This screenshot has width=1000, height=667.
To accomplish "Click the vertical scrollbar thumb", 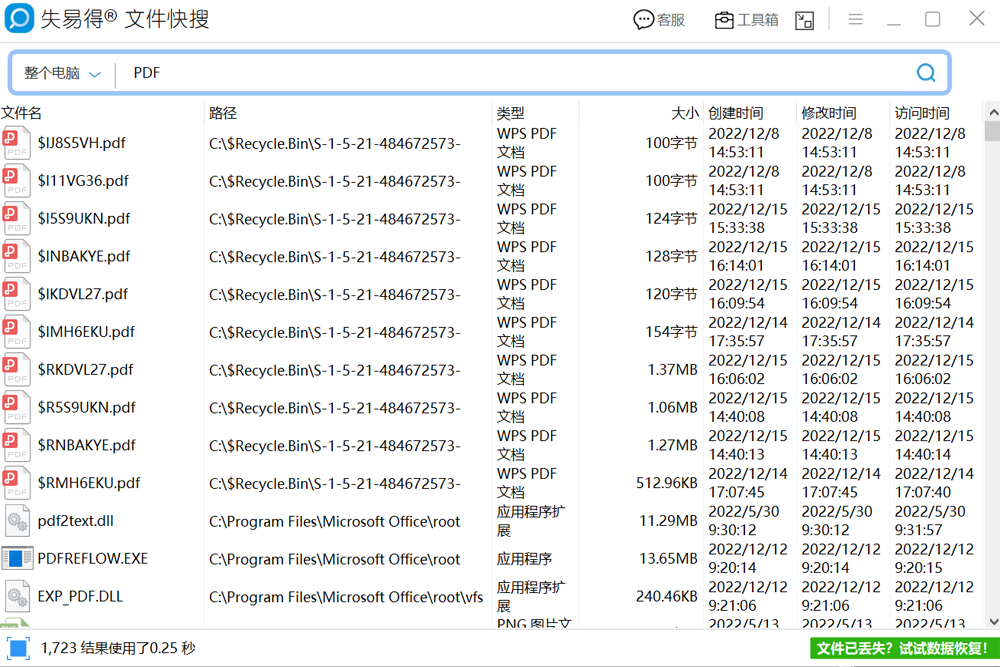I will coord(992,130).
